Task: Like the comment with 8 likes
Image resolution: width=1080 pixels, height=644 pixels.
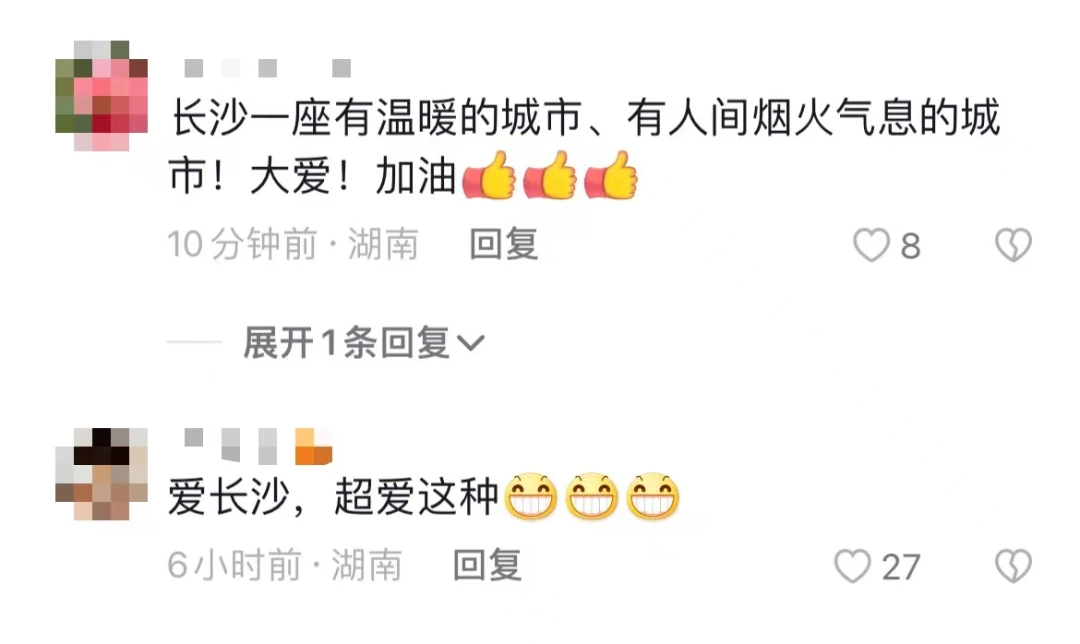Action: pyautogui.click(x=871, y=245)
